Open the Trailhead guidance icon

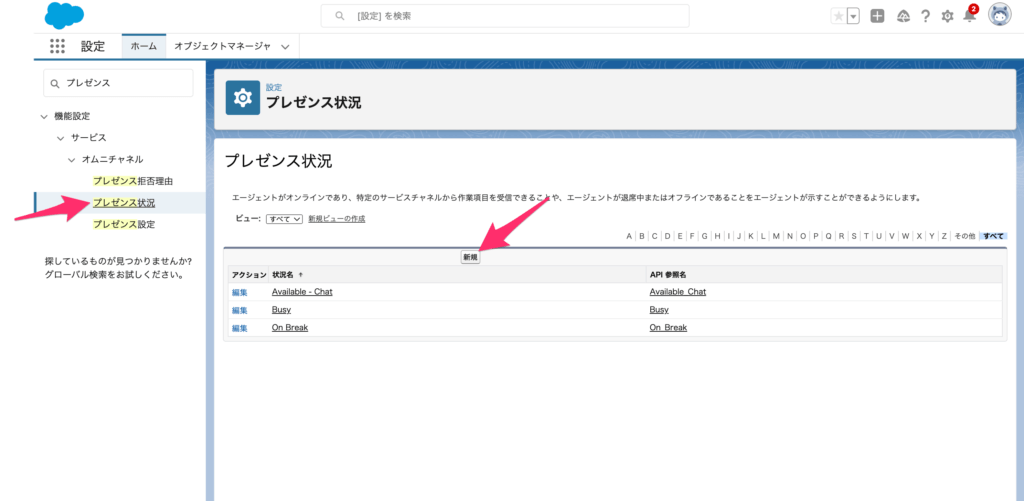click(904, 16)
